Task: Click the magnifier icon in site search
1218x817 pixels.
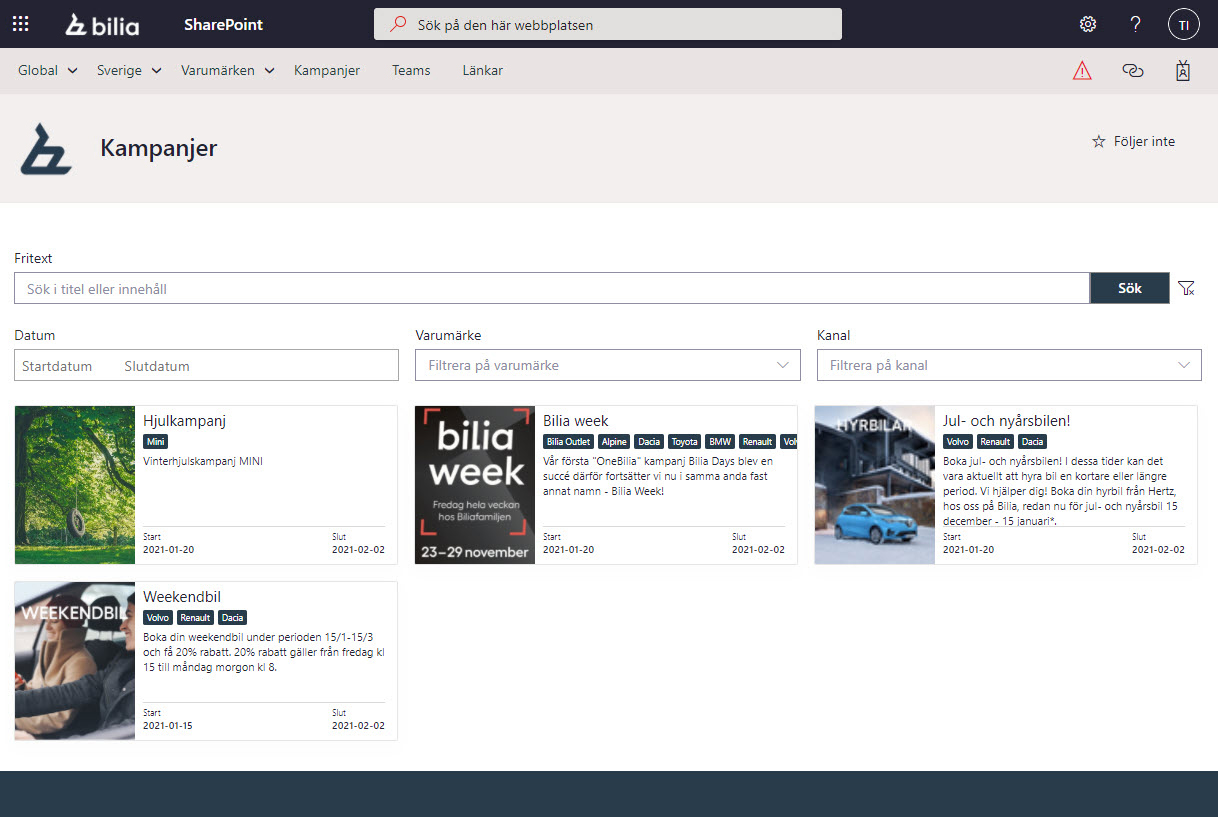Action: (398, 24)
